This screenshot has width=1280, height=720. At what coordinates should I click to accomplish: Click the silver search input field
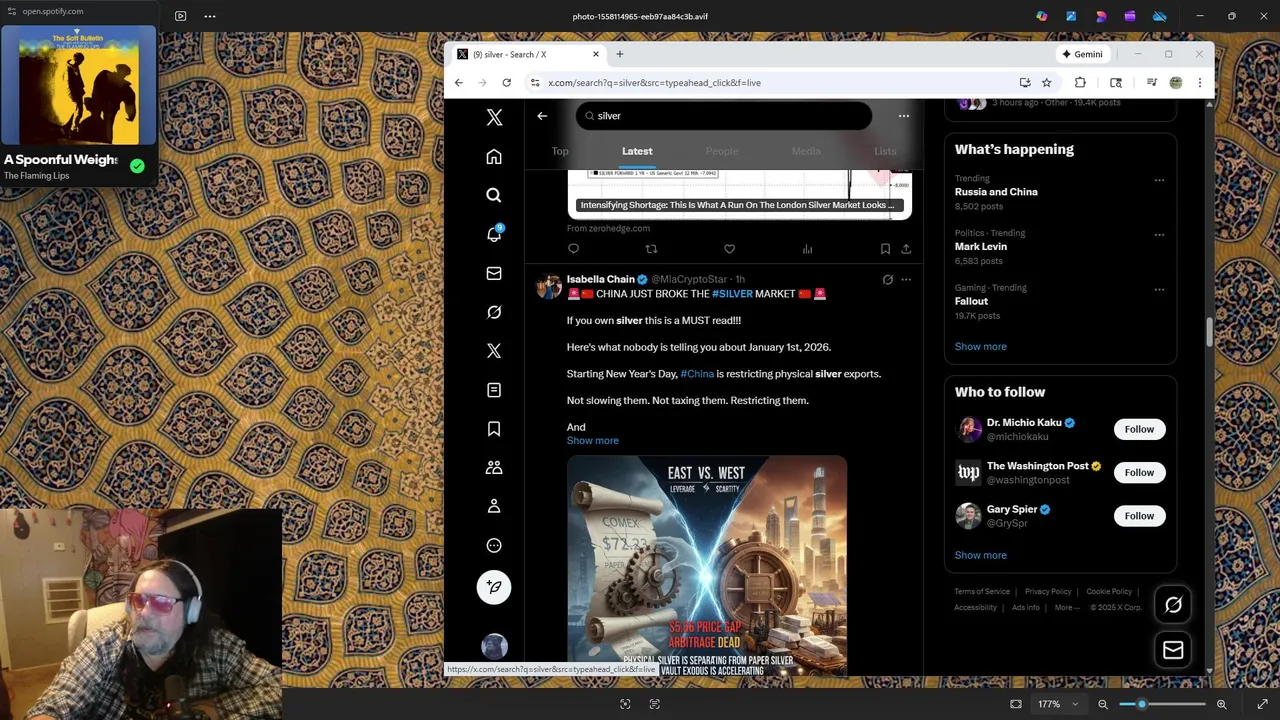[x=724, y=116]
